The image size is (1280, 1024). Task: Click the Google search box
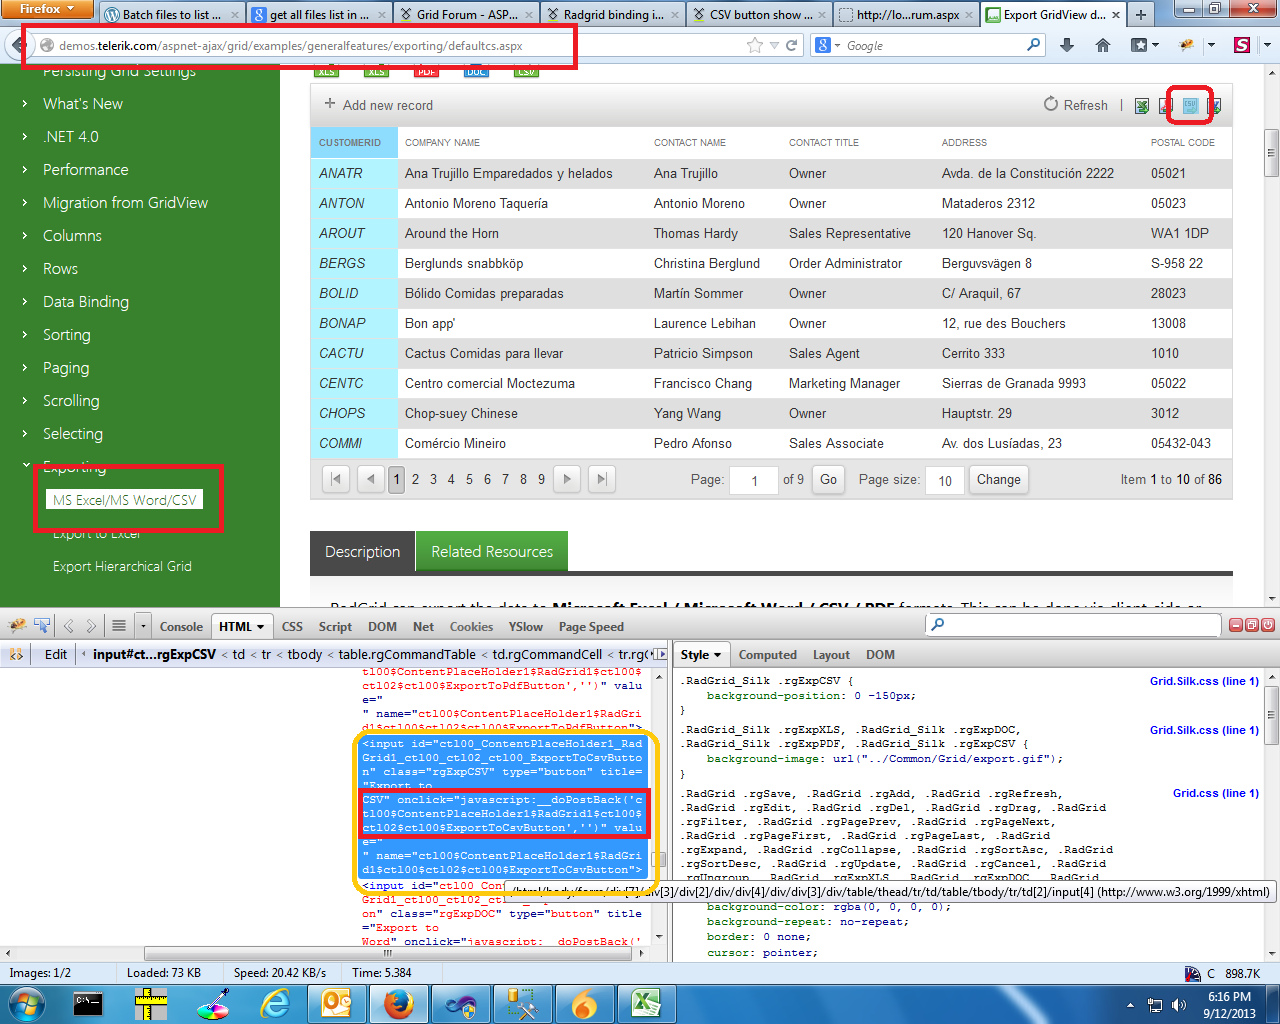(932, 45)
